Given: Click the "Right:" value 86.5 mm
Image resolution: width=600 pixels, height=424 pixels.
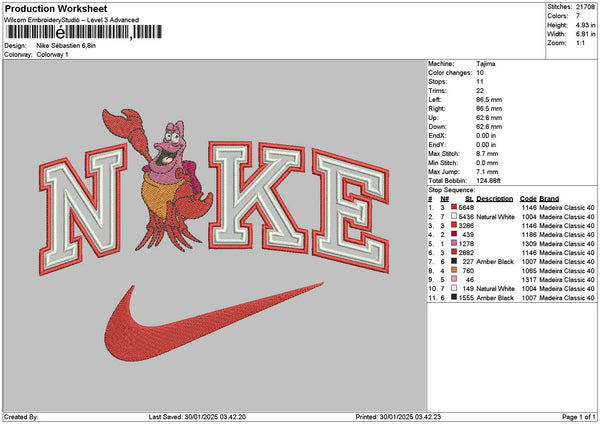Looking at the screenshot, I should (489, 109).
